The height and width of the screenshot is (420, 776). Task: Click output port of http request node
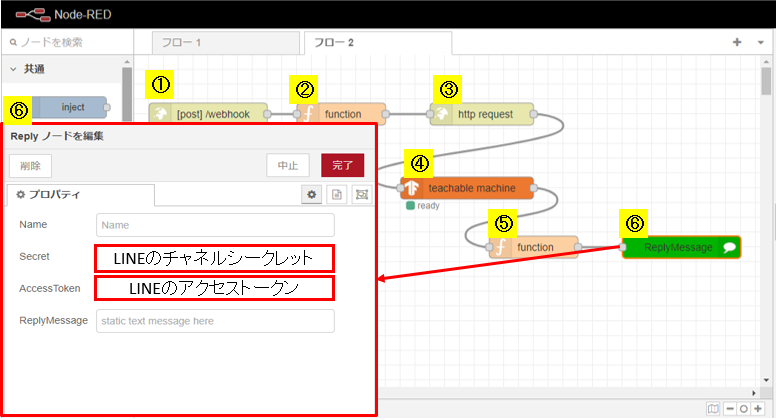click(x=534, y=114)
